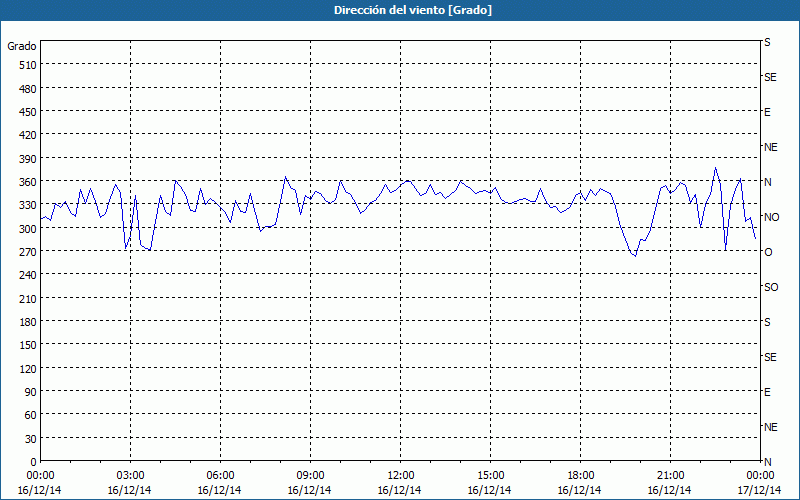800x500 pixels.
Task: Click the 'NO' compass label on the right axis
Action: [771, 217]
